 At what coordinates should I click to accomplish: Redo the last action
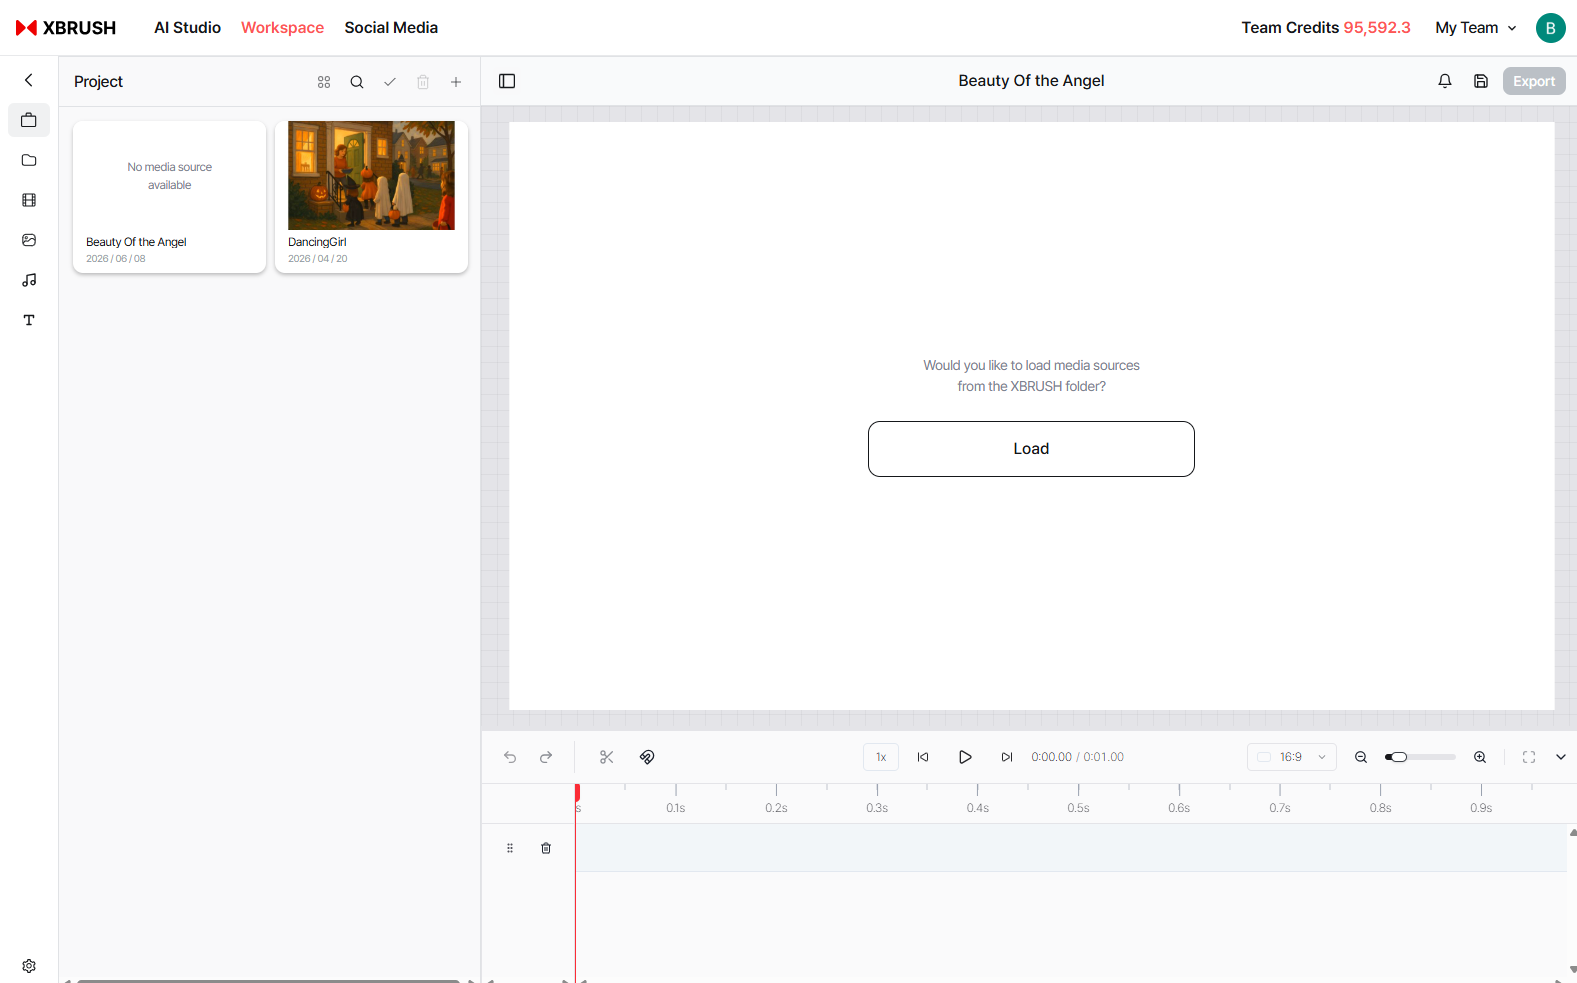[546, 757]
